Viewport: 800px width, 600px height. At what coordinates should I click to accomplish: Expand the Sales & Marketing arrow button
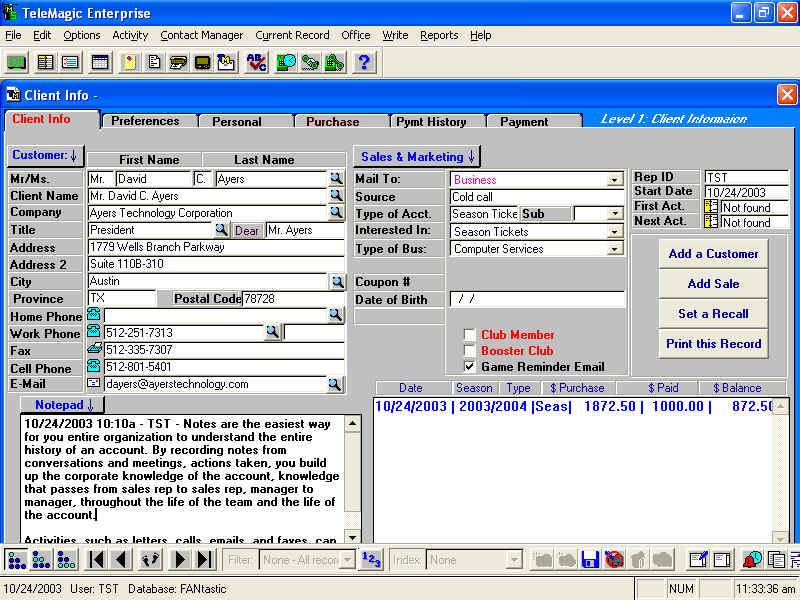(x=417, y=157)
